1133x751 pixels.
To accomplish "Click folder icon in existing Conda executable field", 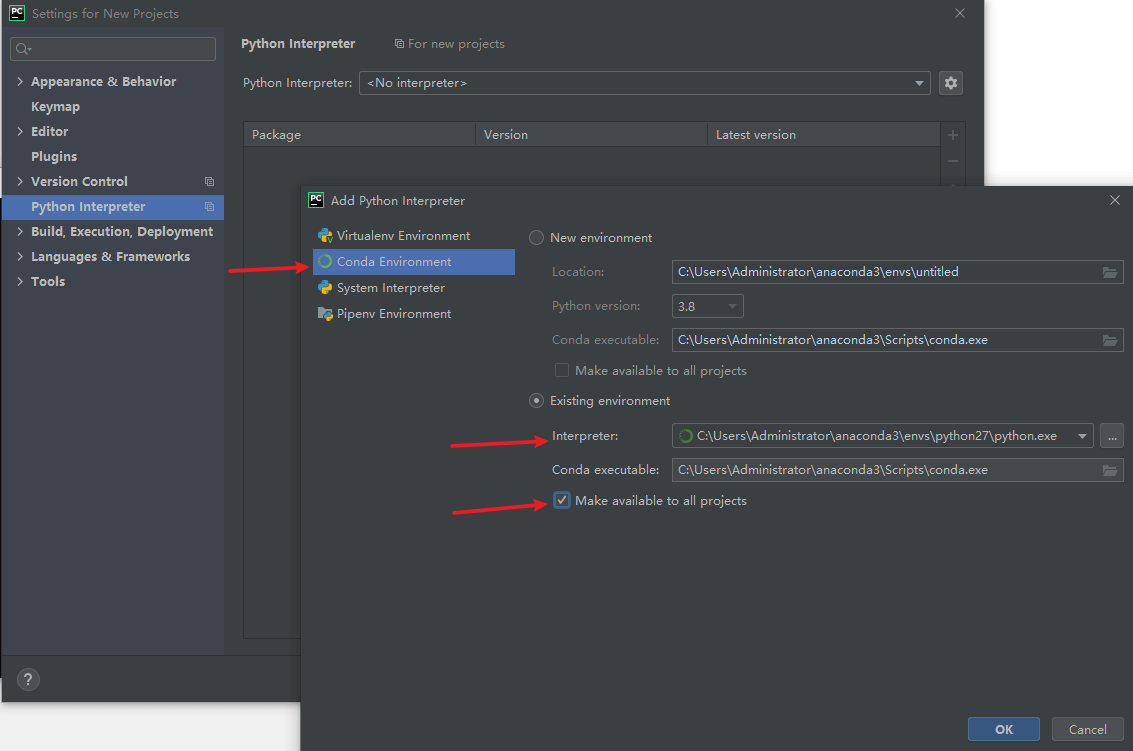I will tap(1109, 470).
